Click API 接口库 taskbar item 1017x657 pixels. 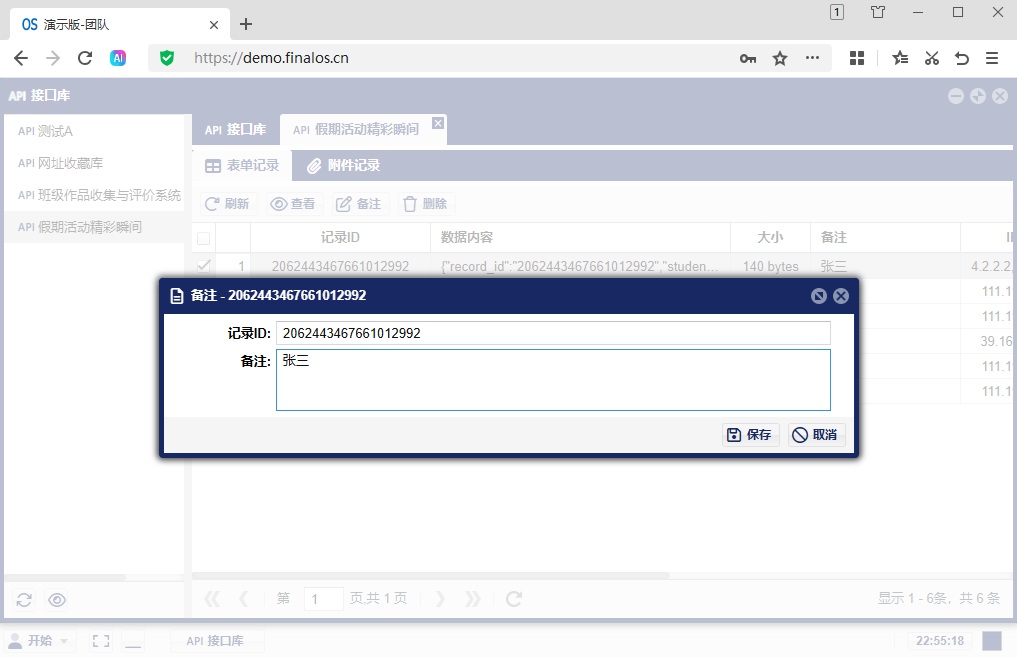click(x=216, y=641)
